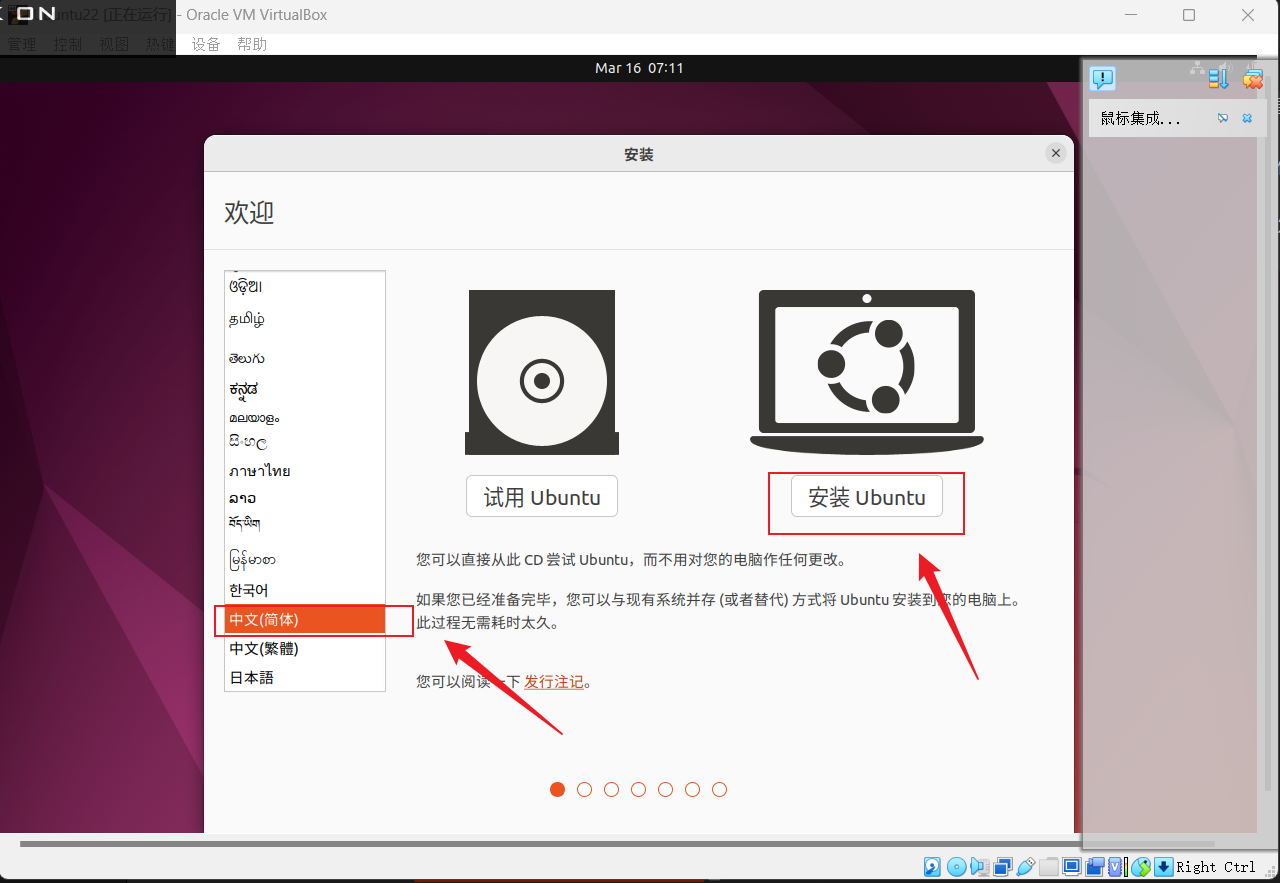Click the USB devices status icon
Screen dimensions: 1280x883
(x=1026, y=867)
